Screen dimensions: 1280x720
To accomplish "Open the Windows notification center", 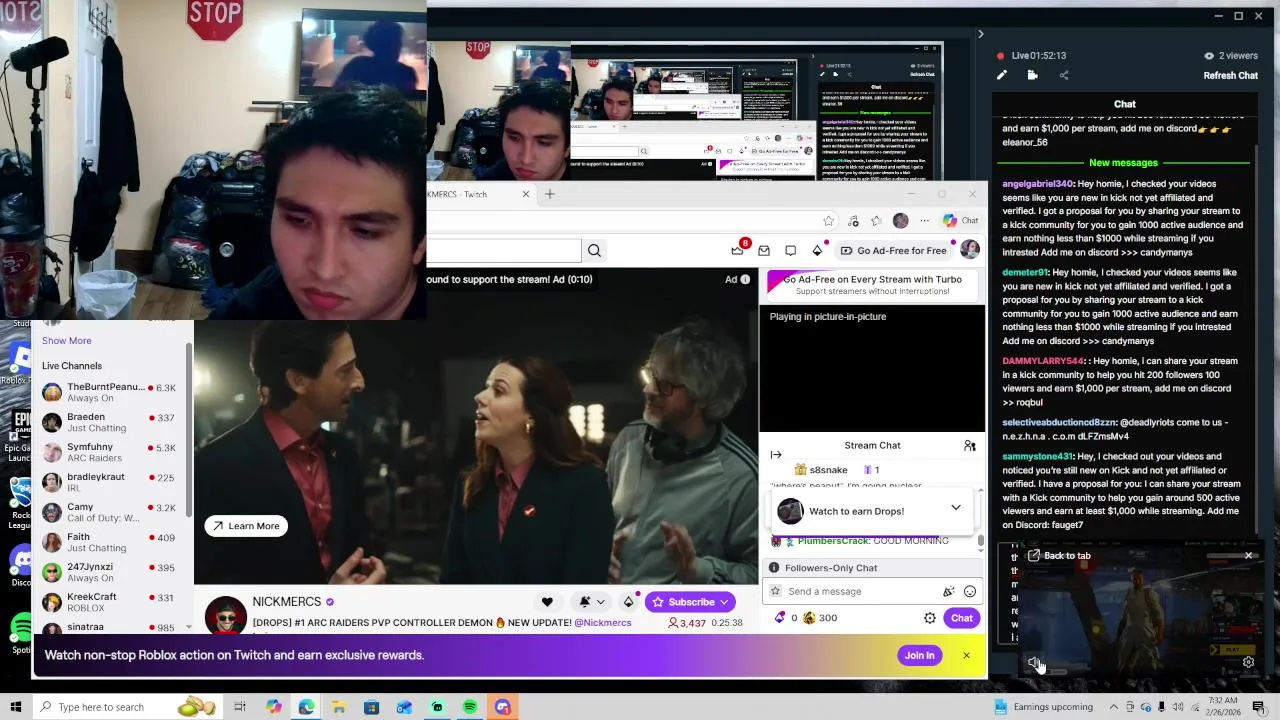I will tap(1258, 707).
